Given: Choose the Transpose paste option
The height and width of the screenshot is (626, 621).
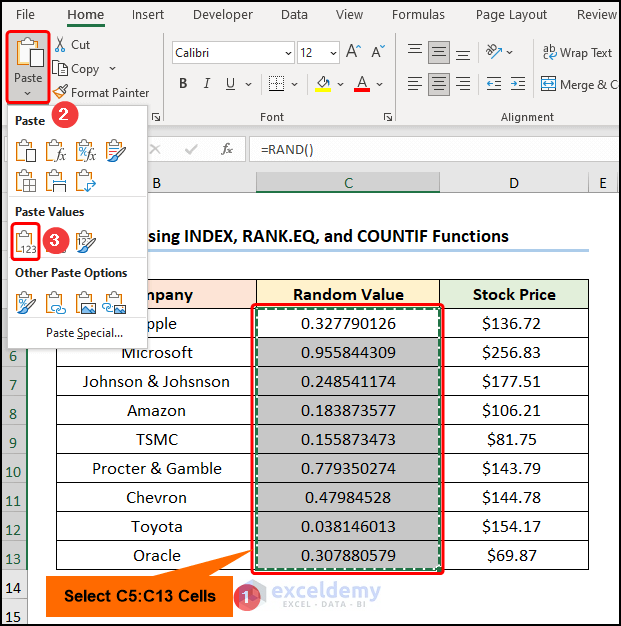Looking at the screenshot, I should pos(85,181).
